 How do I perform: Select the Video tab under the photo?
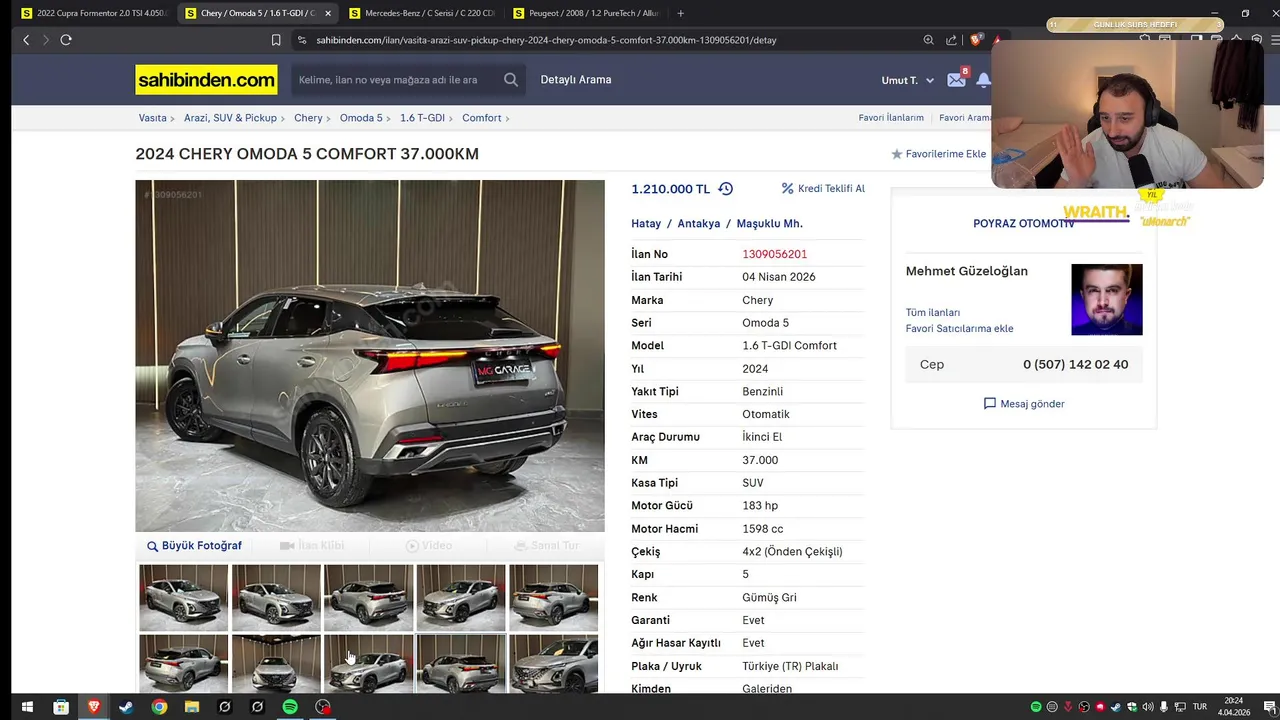pos(429,546)
